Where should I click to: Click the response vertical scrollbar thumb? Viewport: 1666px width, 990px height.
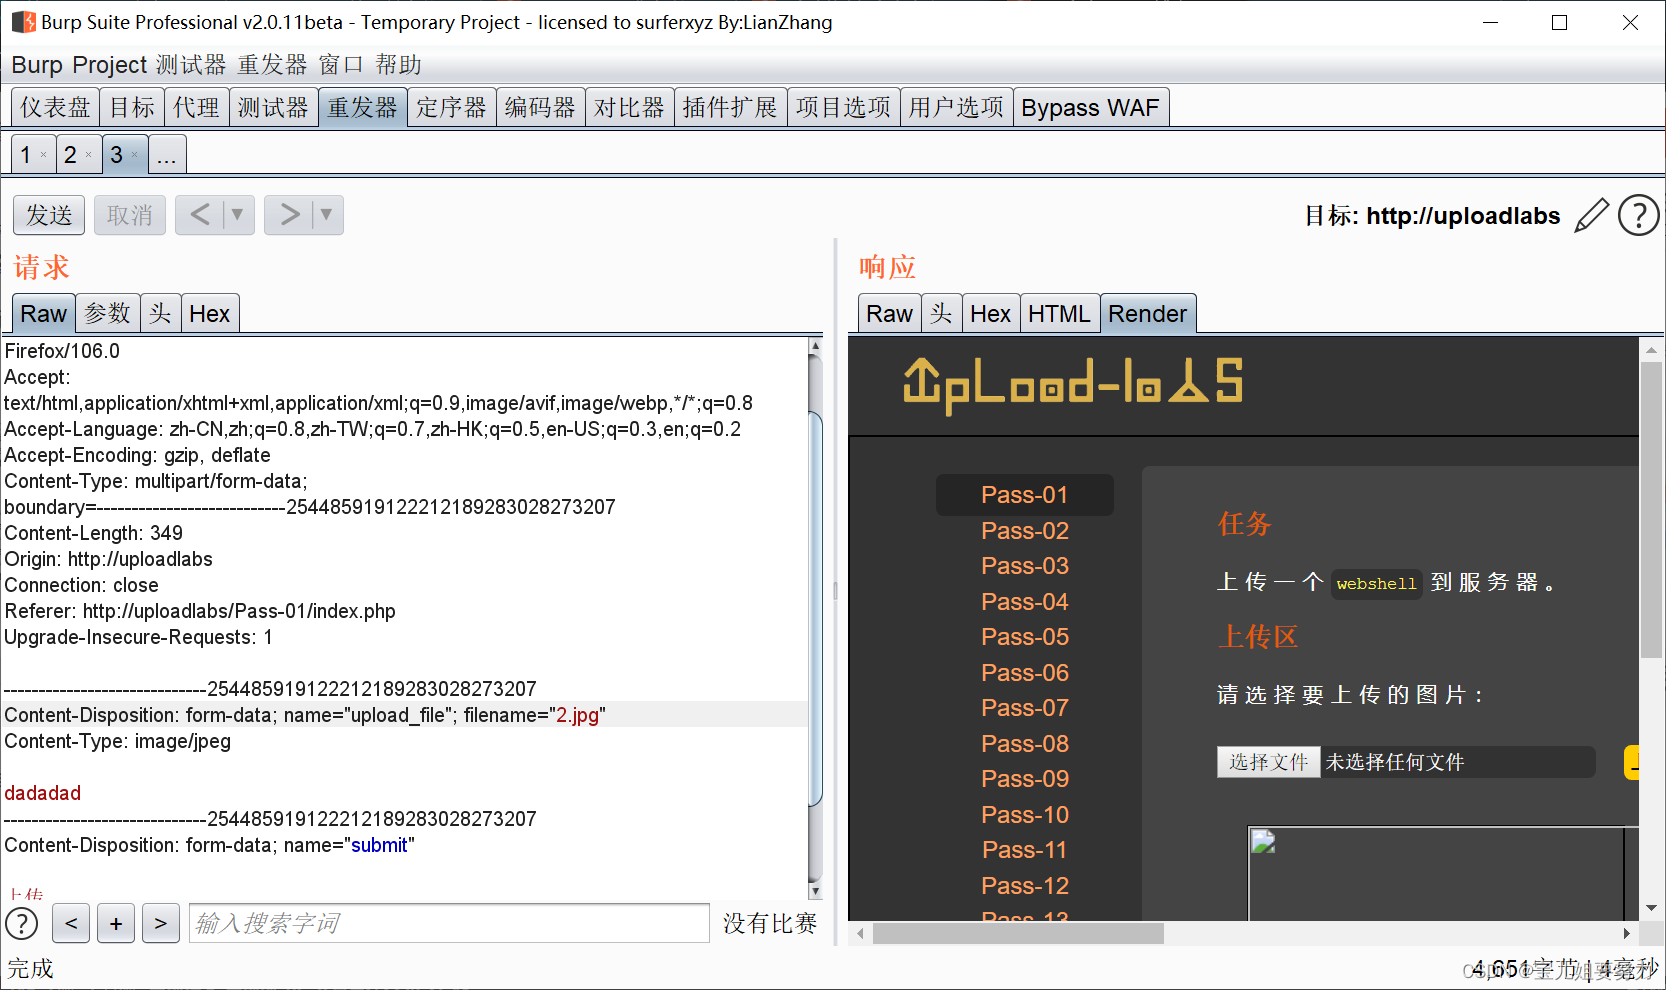(1651, 510)
